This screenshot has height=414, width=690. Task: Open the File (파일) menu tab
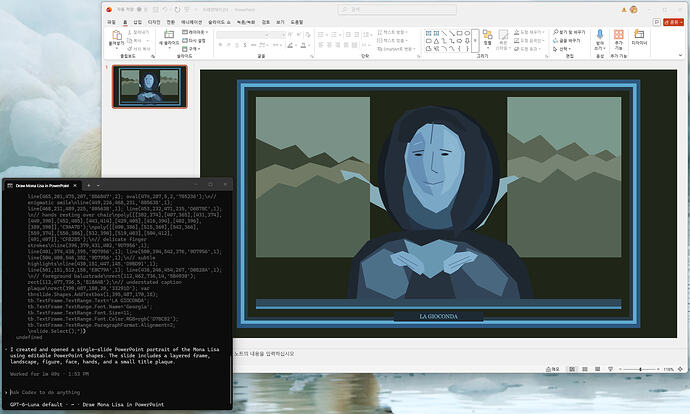click(111, 22)
